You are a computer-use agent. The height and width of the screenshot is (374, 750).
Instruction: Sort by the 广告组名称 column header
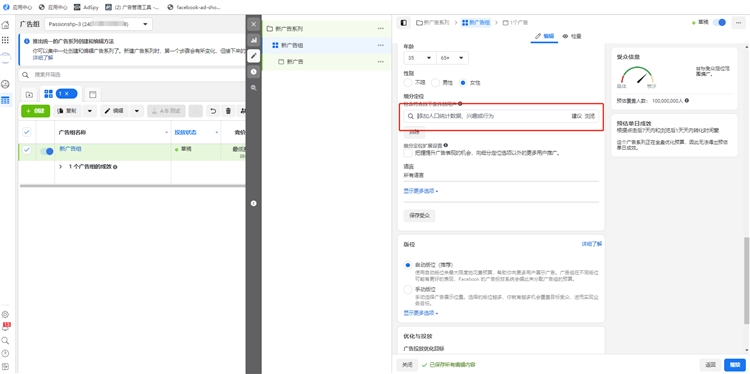pyautogui.click(x=72, y=132)
